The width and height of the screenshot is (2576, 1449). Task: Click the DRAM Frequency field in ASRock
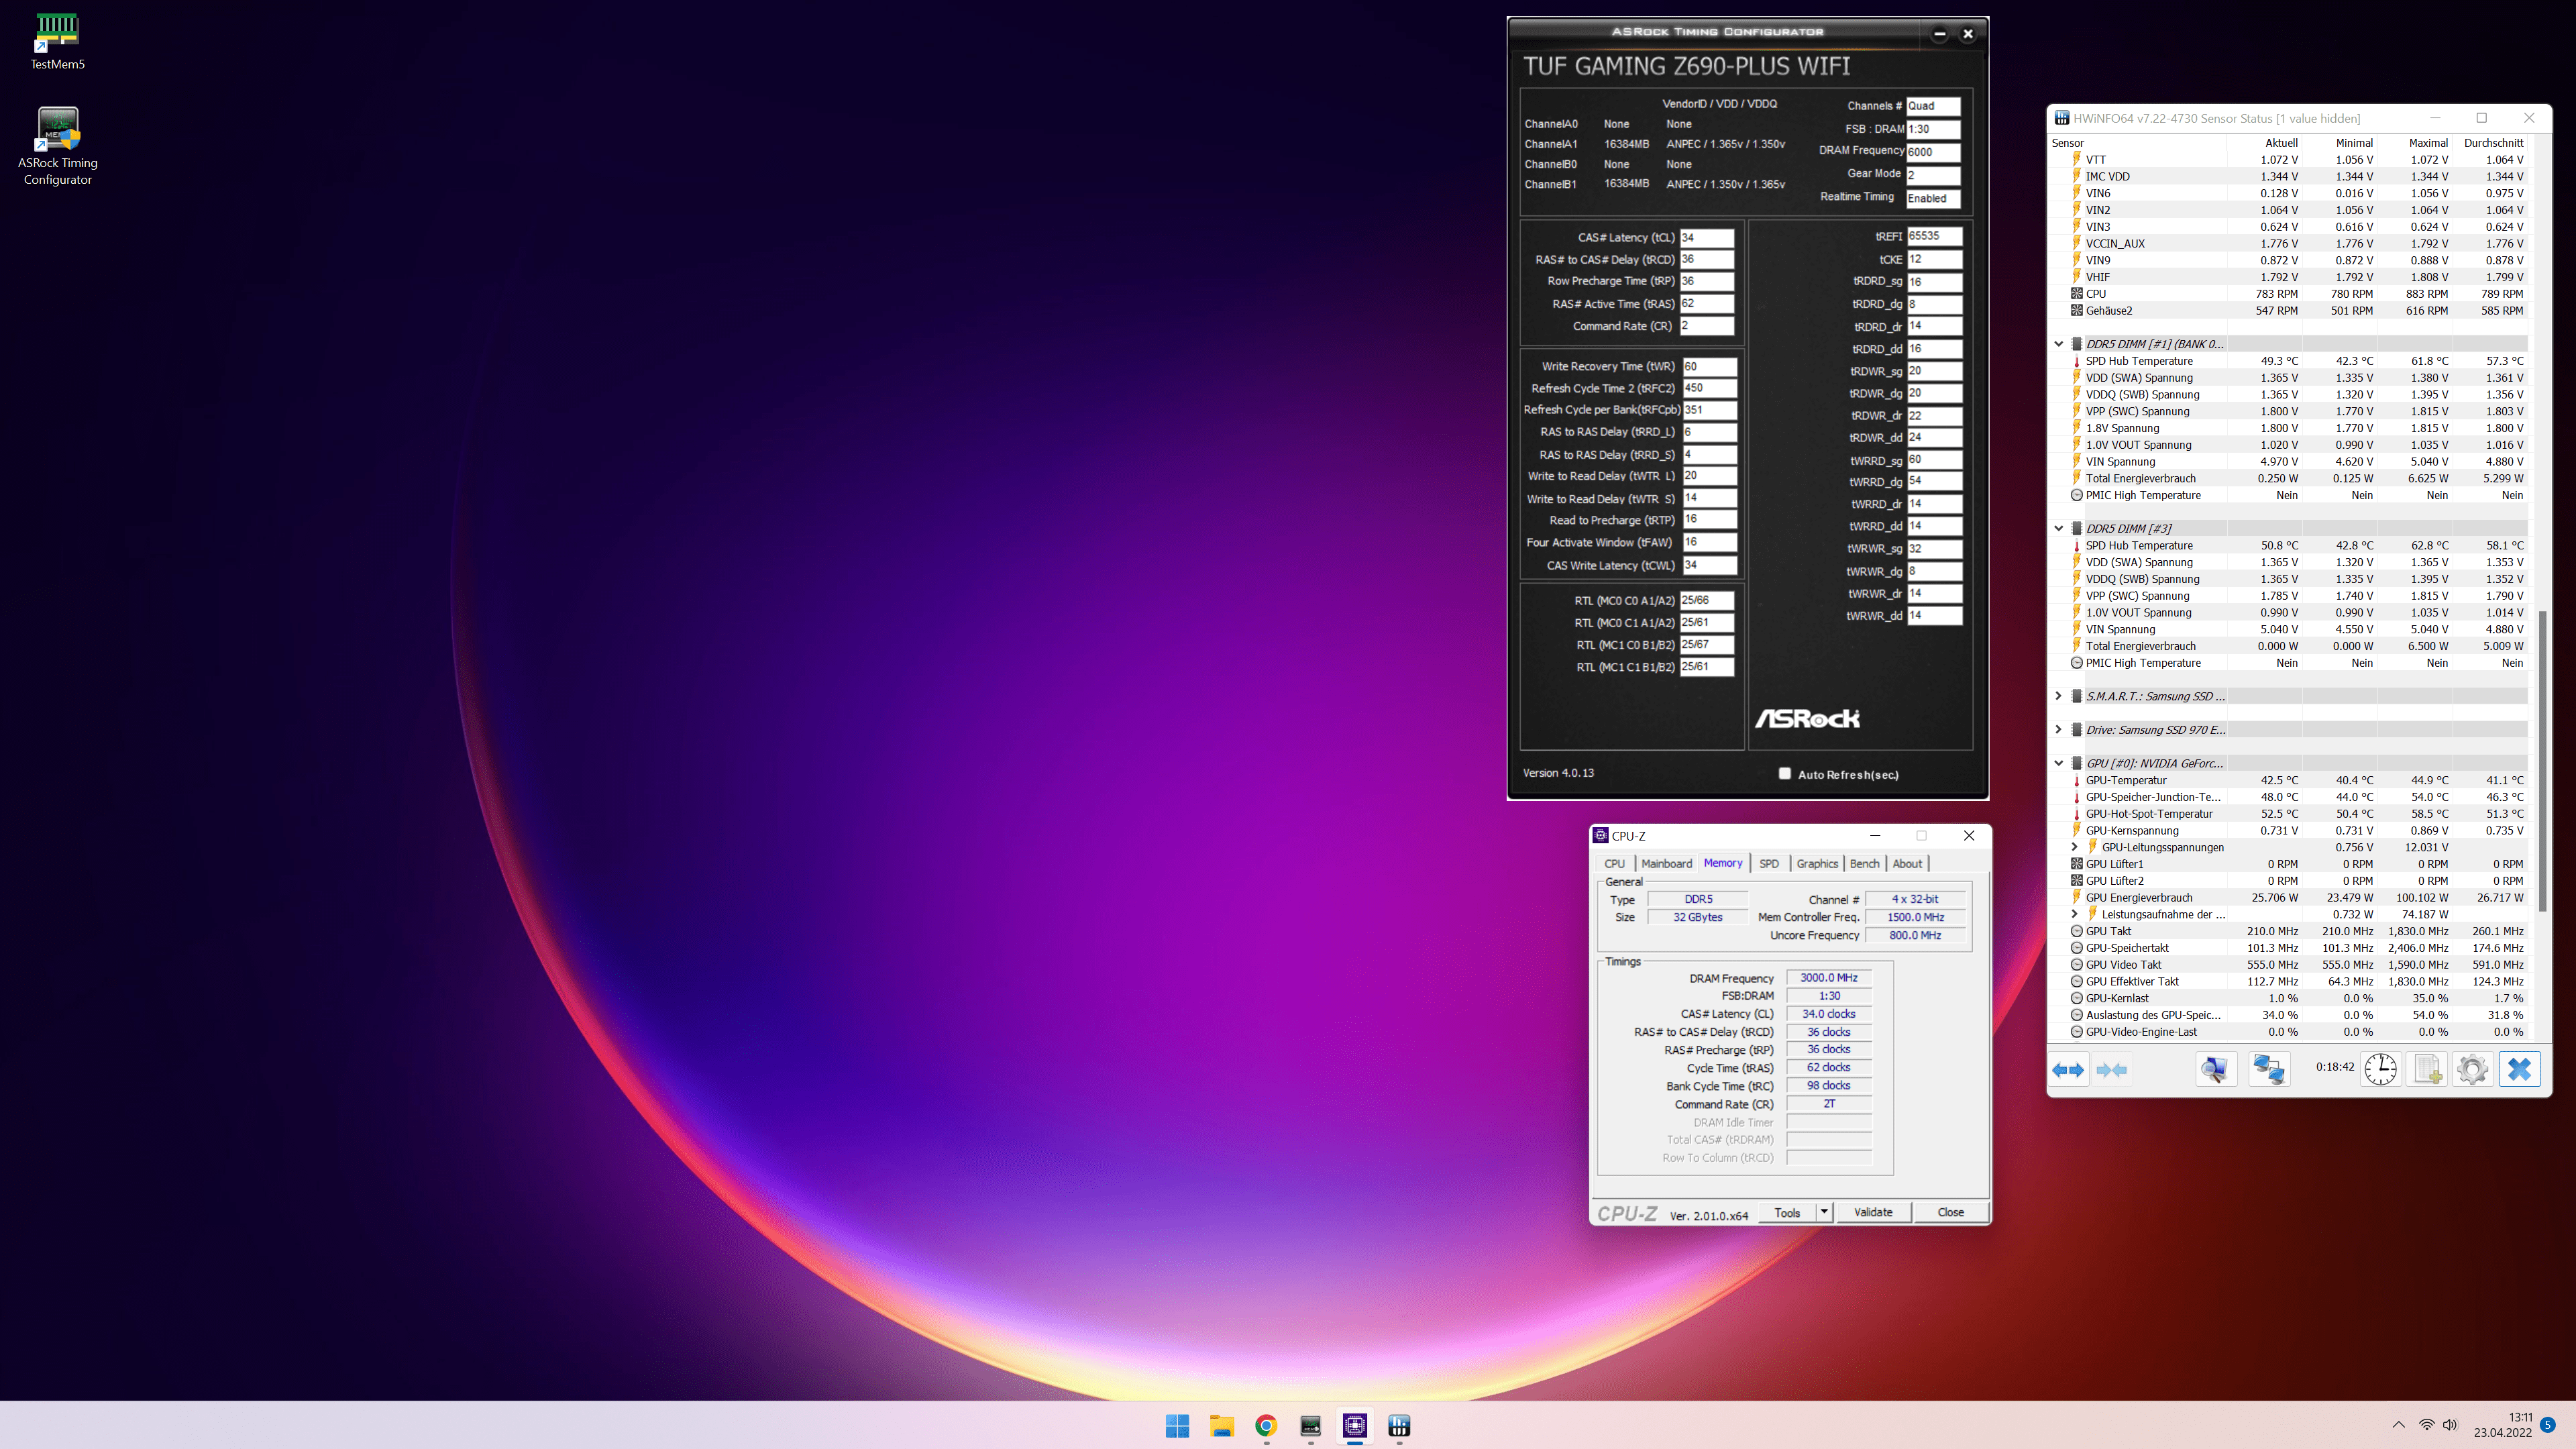click(x=1933, y=152)
